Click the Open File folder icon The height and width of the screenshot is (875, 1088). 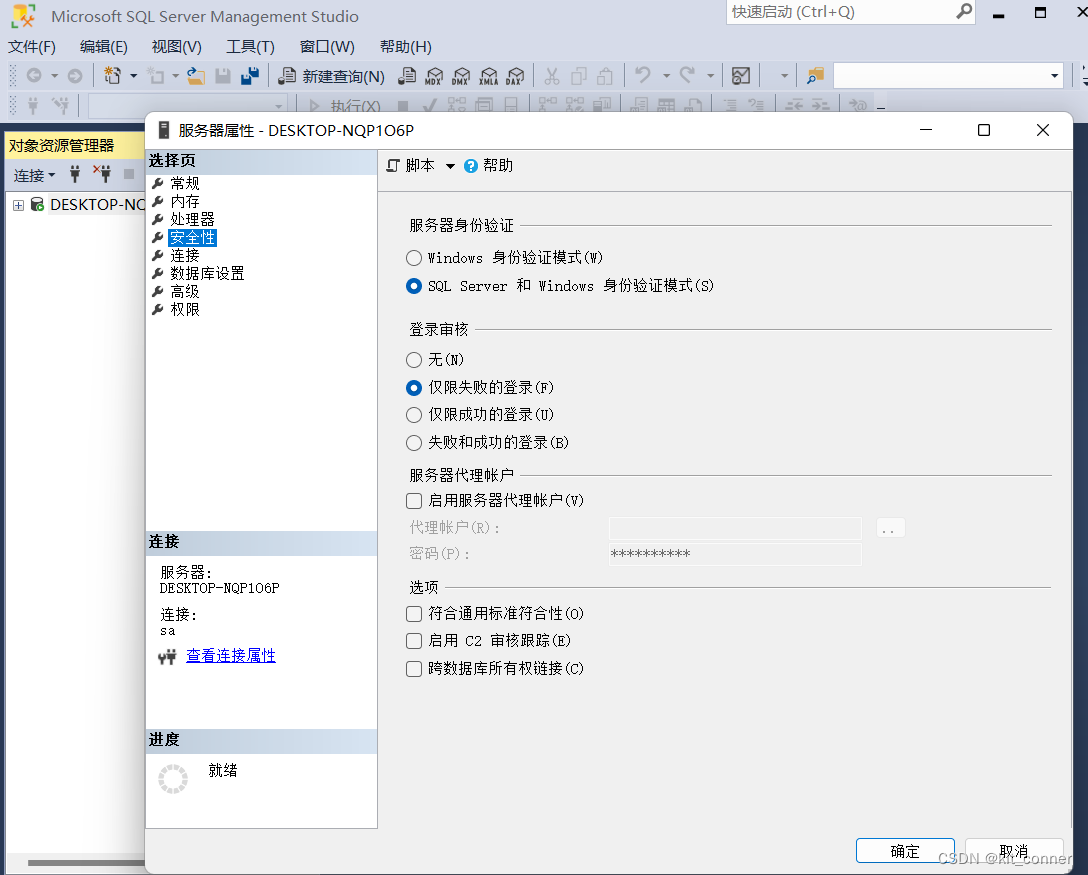click(196, 76)
